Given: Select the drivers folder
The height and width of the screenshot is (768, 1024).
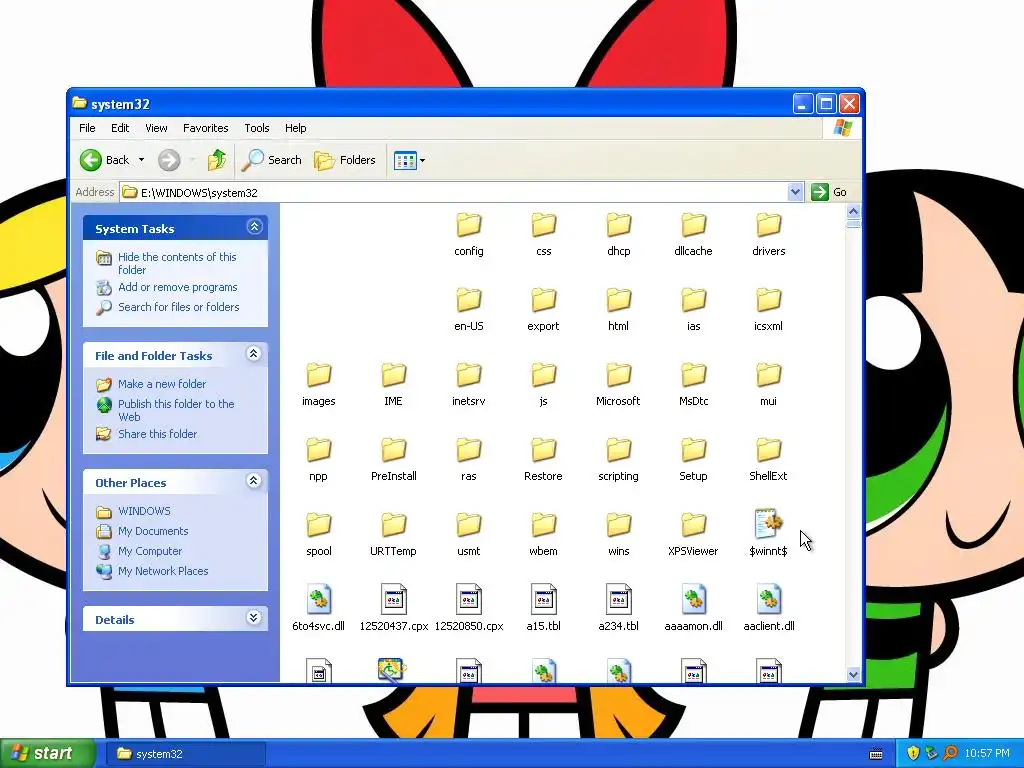Looking at the screenshot, I should [768, 234].
